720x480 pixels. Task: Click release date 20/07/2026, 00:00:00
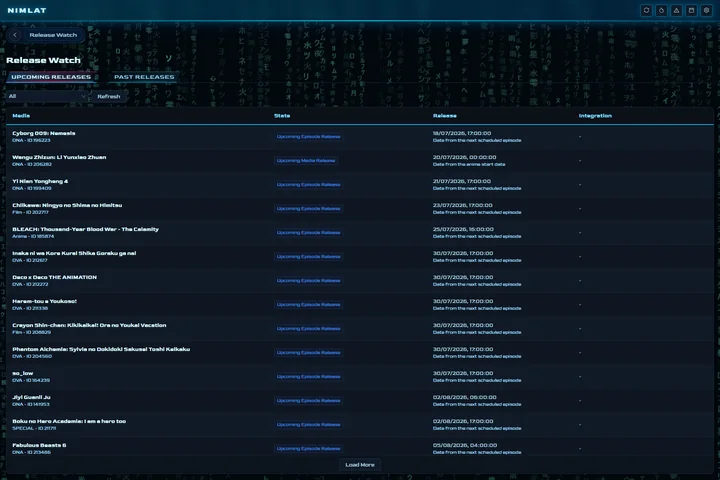[464, 157]
